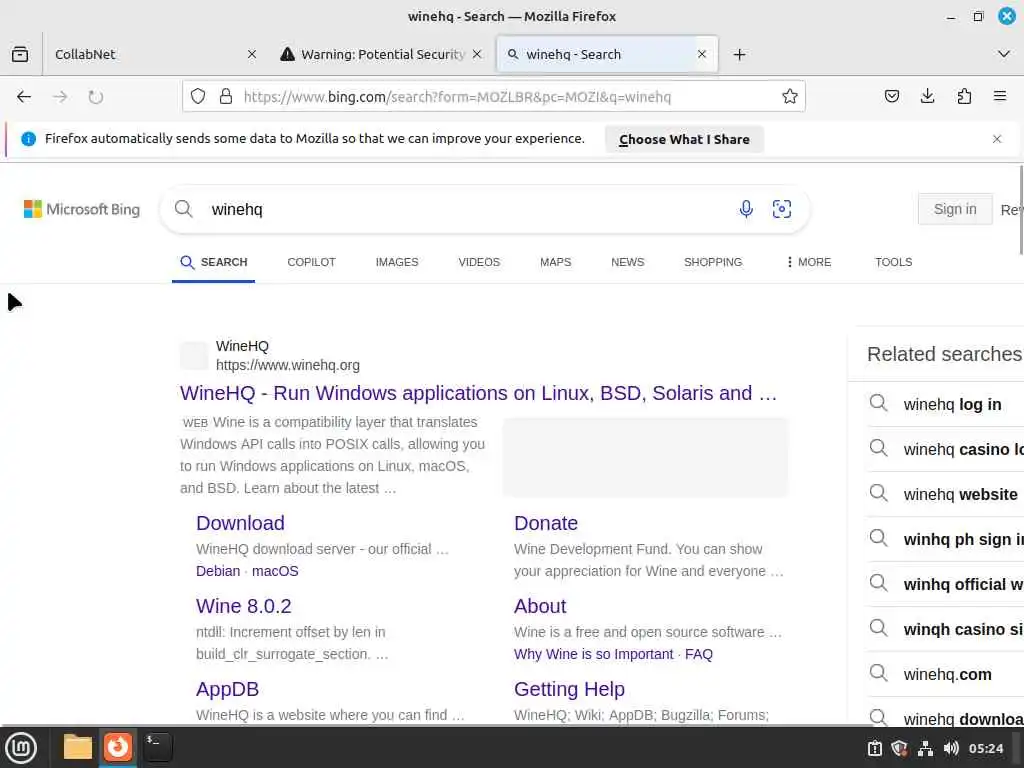Launch the Files folder in taskbar
Viewport: 1024px width, 768px height.
click(78, 747)
